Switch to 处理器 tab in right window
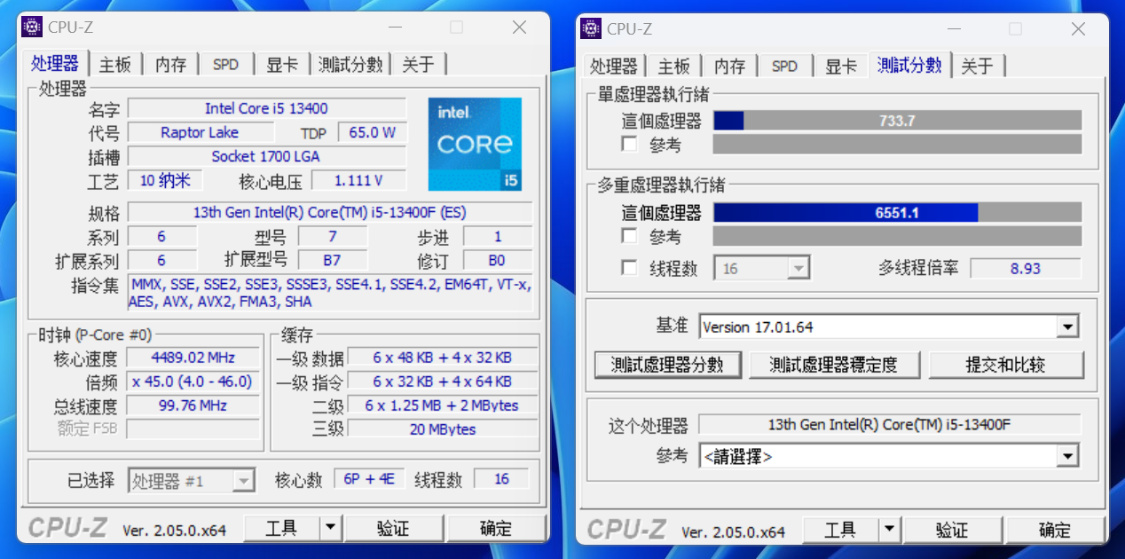 coord(613,66)
